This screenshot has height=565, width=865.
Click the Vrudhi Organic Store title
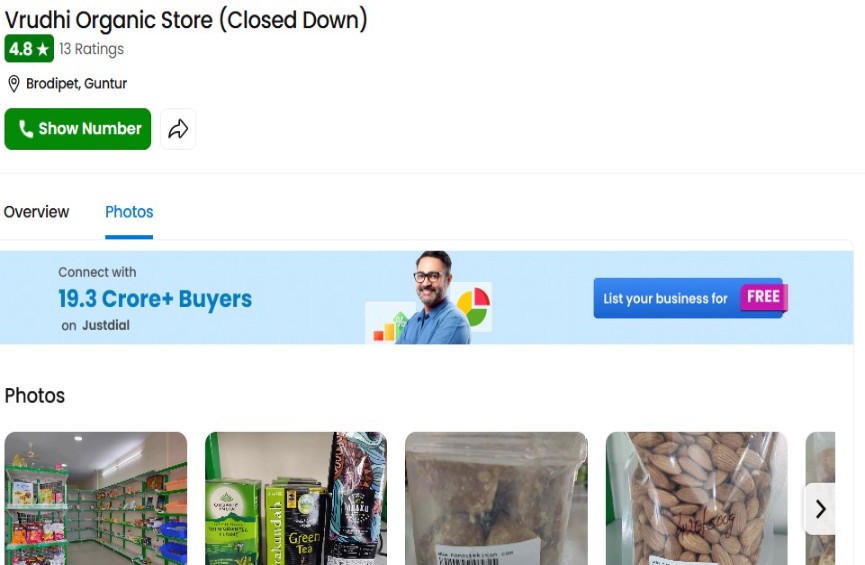[x=186, y=20]
